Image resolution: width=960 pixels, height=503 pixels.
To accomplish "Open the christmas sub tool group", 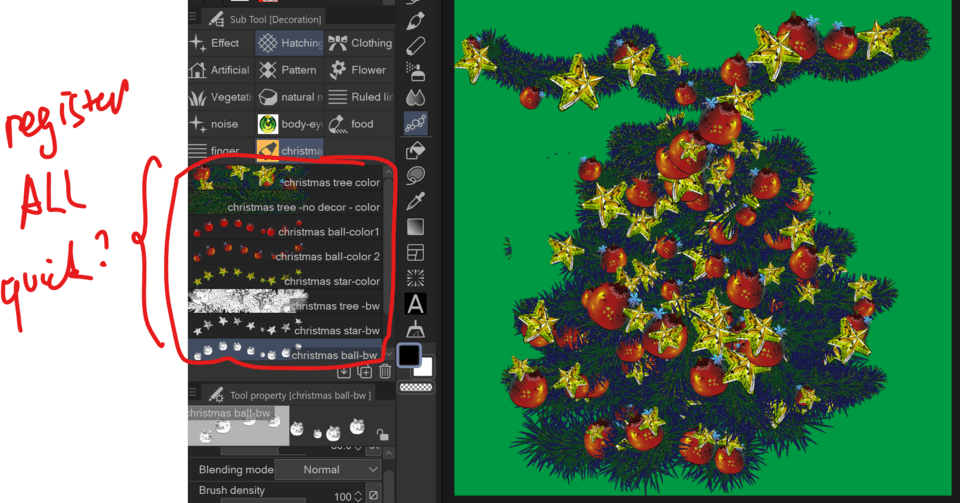I will (x=289, y=150).
